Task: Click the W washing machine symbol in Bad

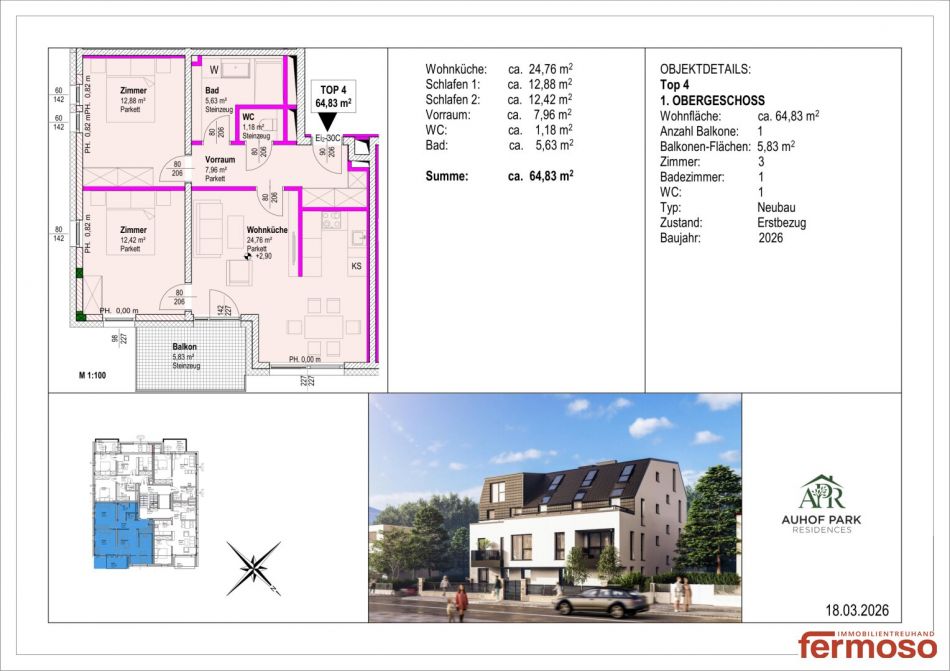Action: (x=214, y=70)
